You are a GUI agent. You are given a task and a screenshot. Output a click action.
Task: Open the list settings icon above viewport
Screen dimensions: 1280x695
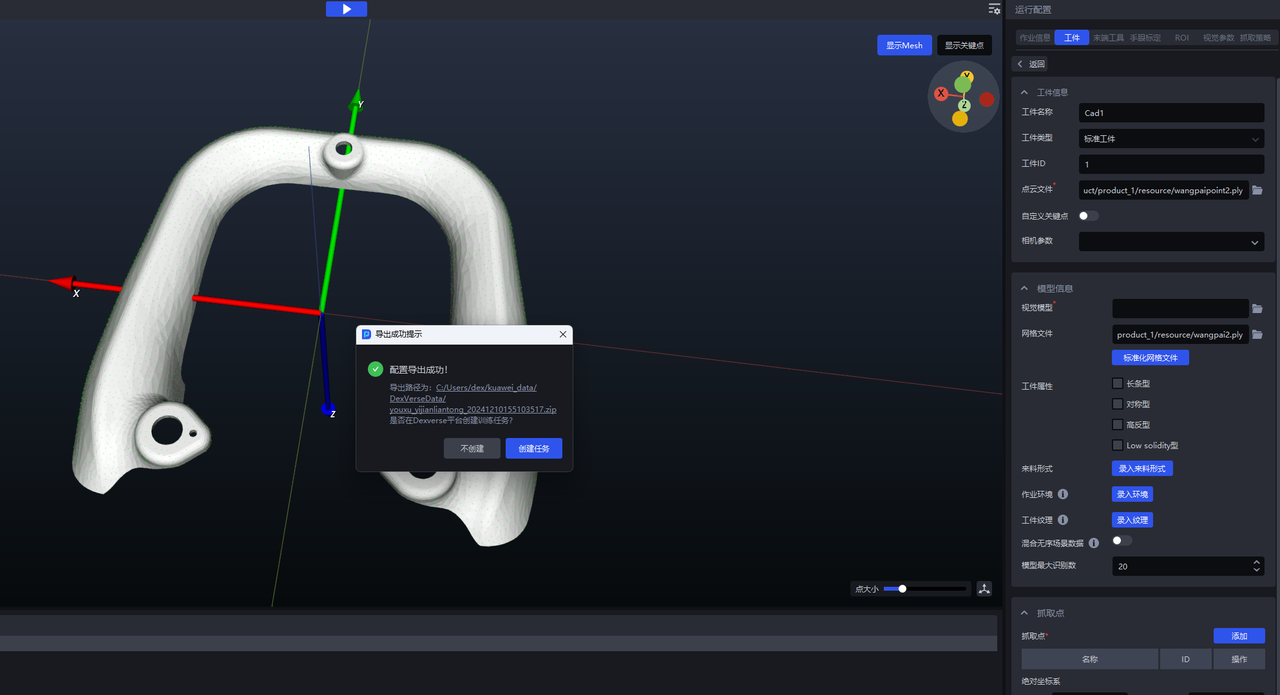[994, 9]
